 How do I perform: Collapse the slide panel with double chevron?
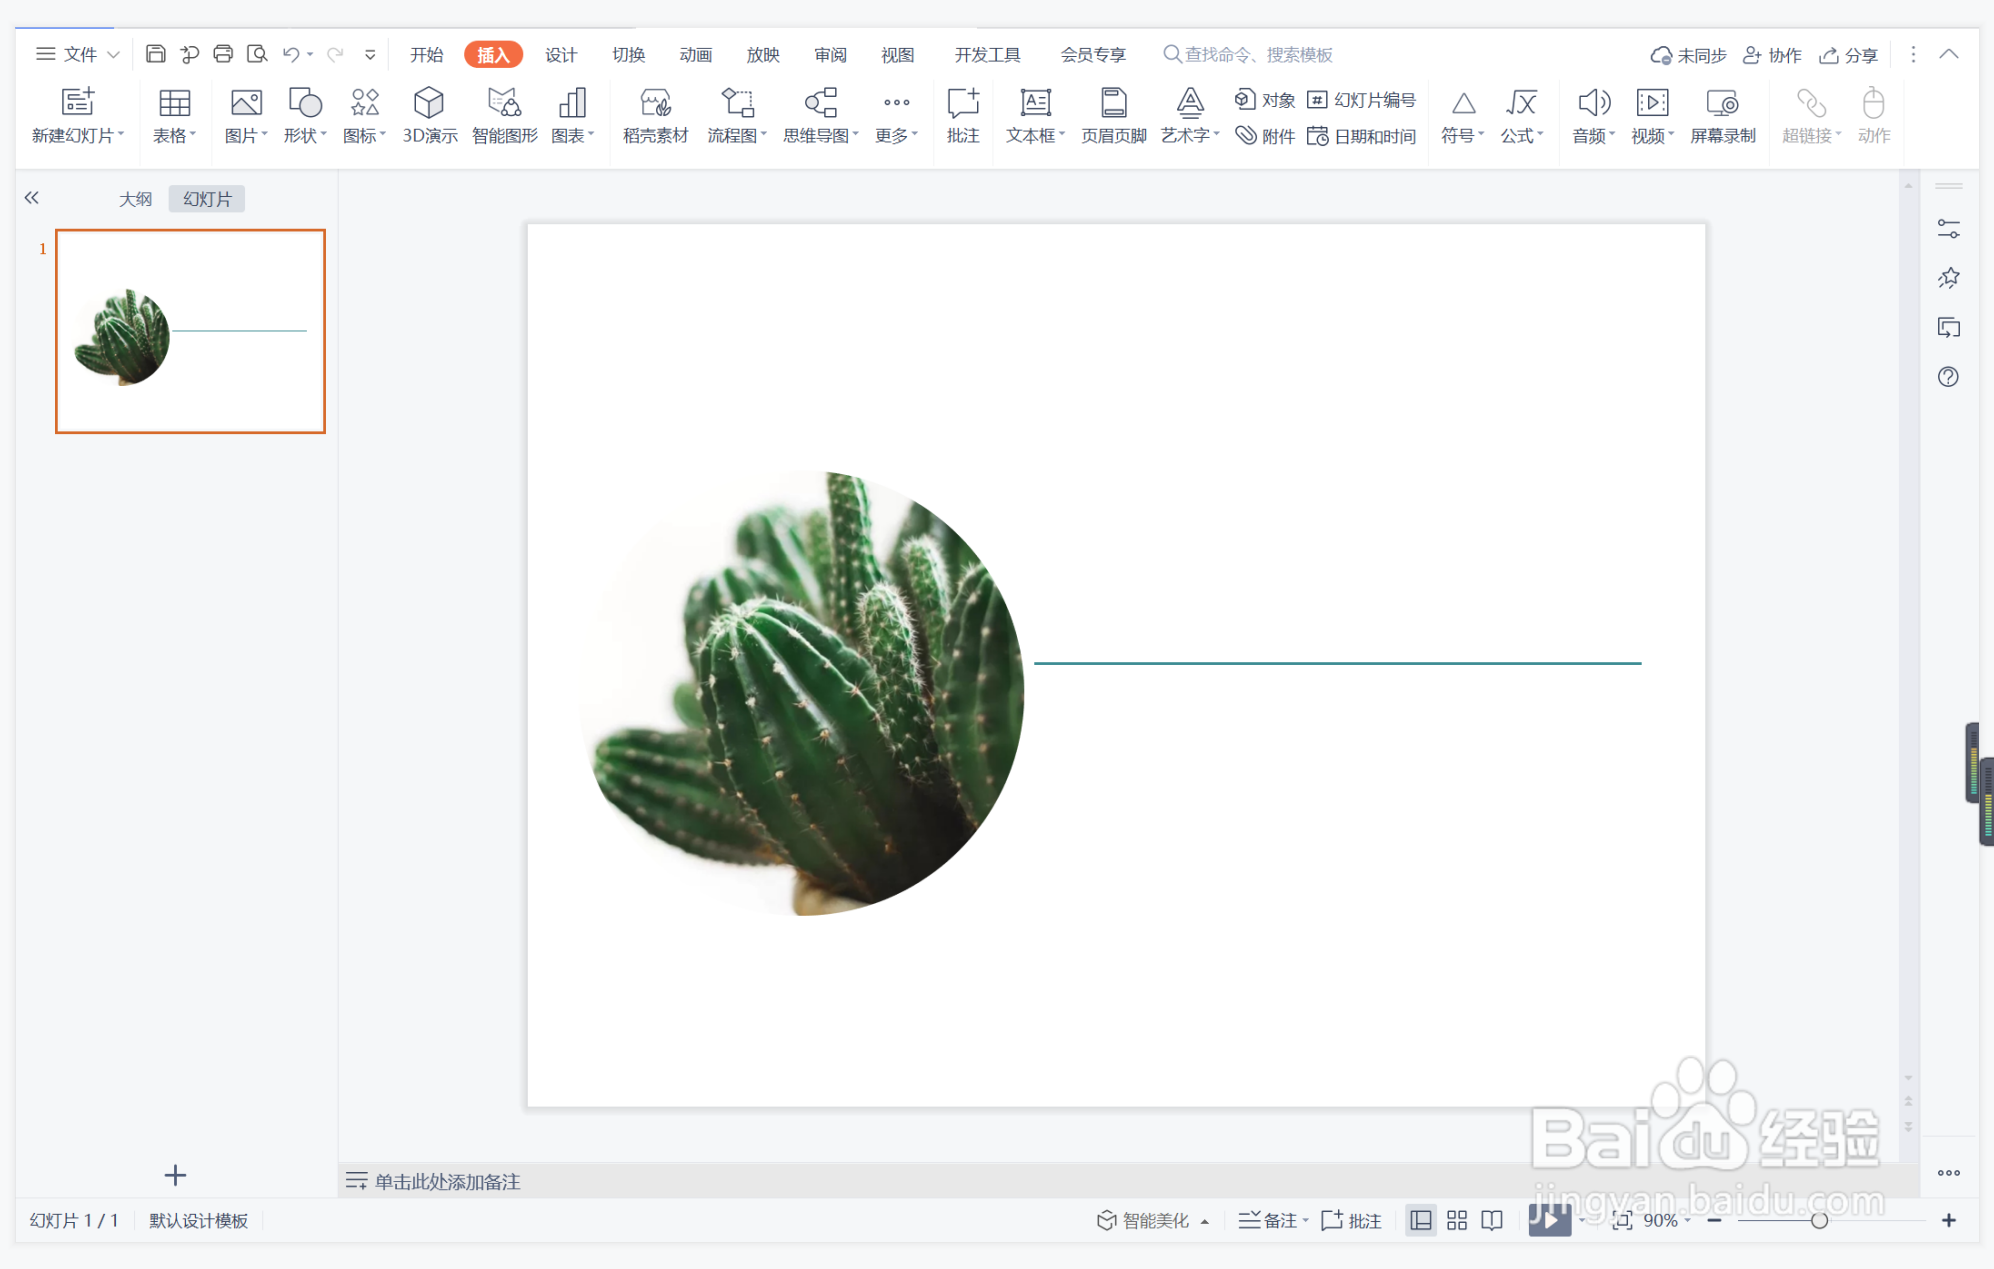pyautogui.click(x=32, y=198)
